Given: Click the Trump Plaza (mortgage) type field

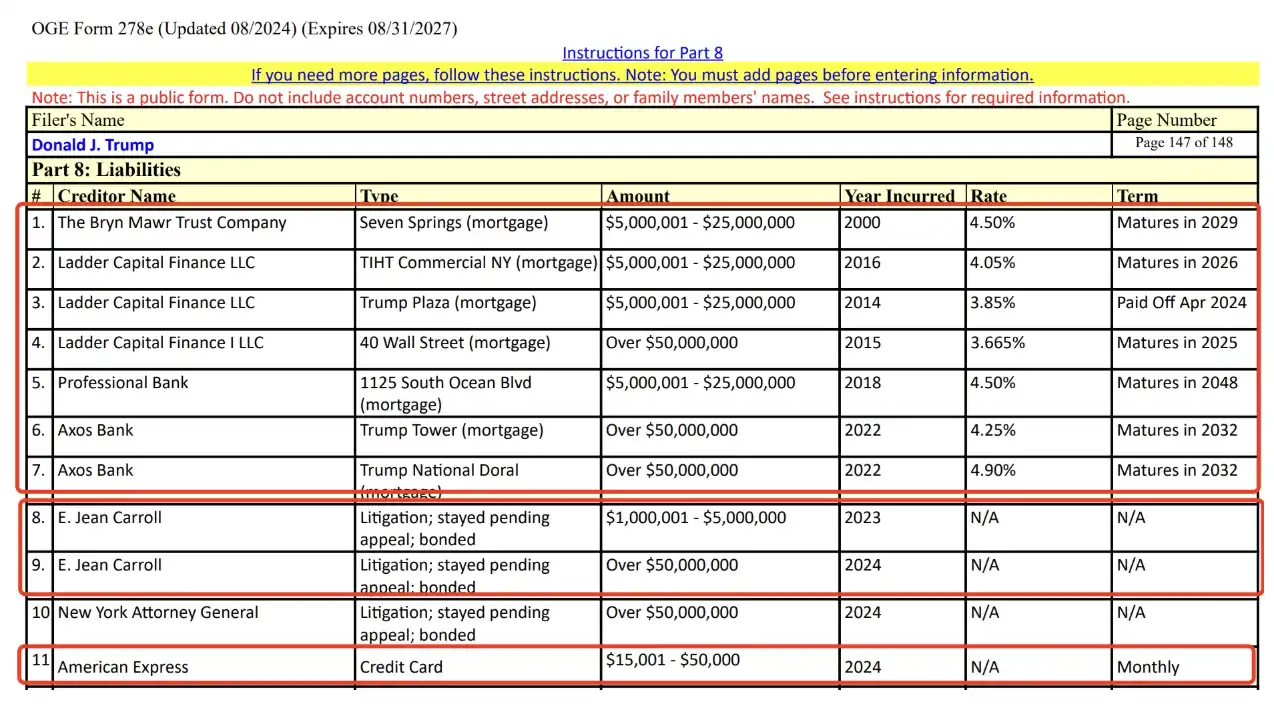Looking at the screenshot, I should 448,303.
